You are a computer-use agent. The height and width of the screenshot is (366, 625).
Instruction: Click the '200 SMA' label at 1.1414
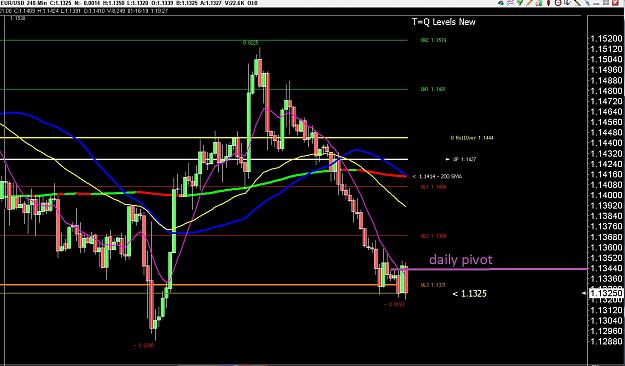(x=437, y=176)
